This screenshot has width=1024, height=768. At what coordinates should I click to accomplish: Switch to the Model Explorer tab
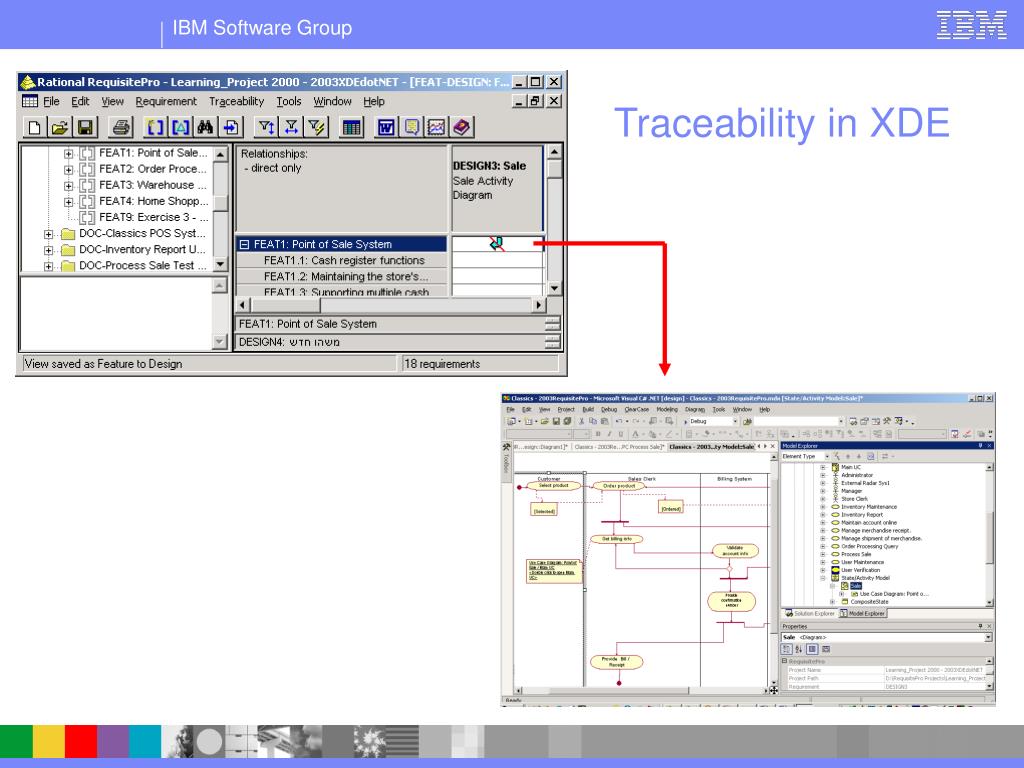tap(863, 613)
